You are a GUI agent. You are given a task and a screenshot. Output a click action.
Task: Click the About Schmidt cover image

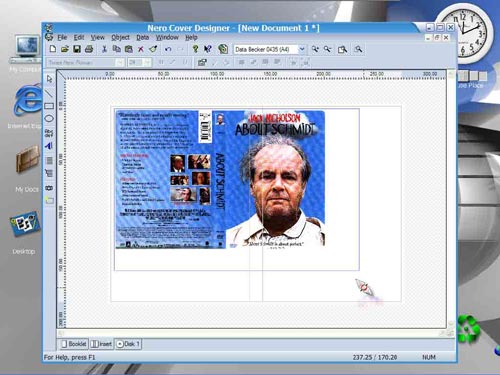[x=220, y=179]
